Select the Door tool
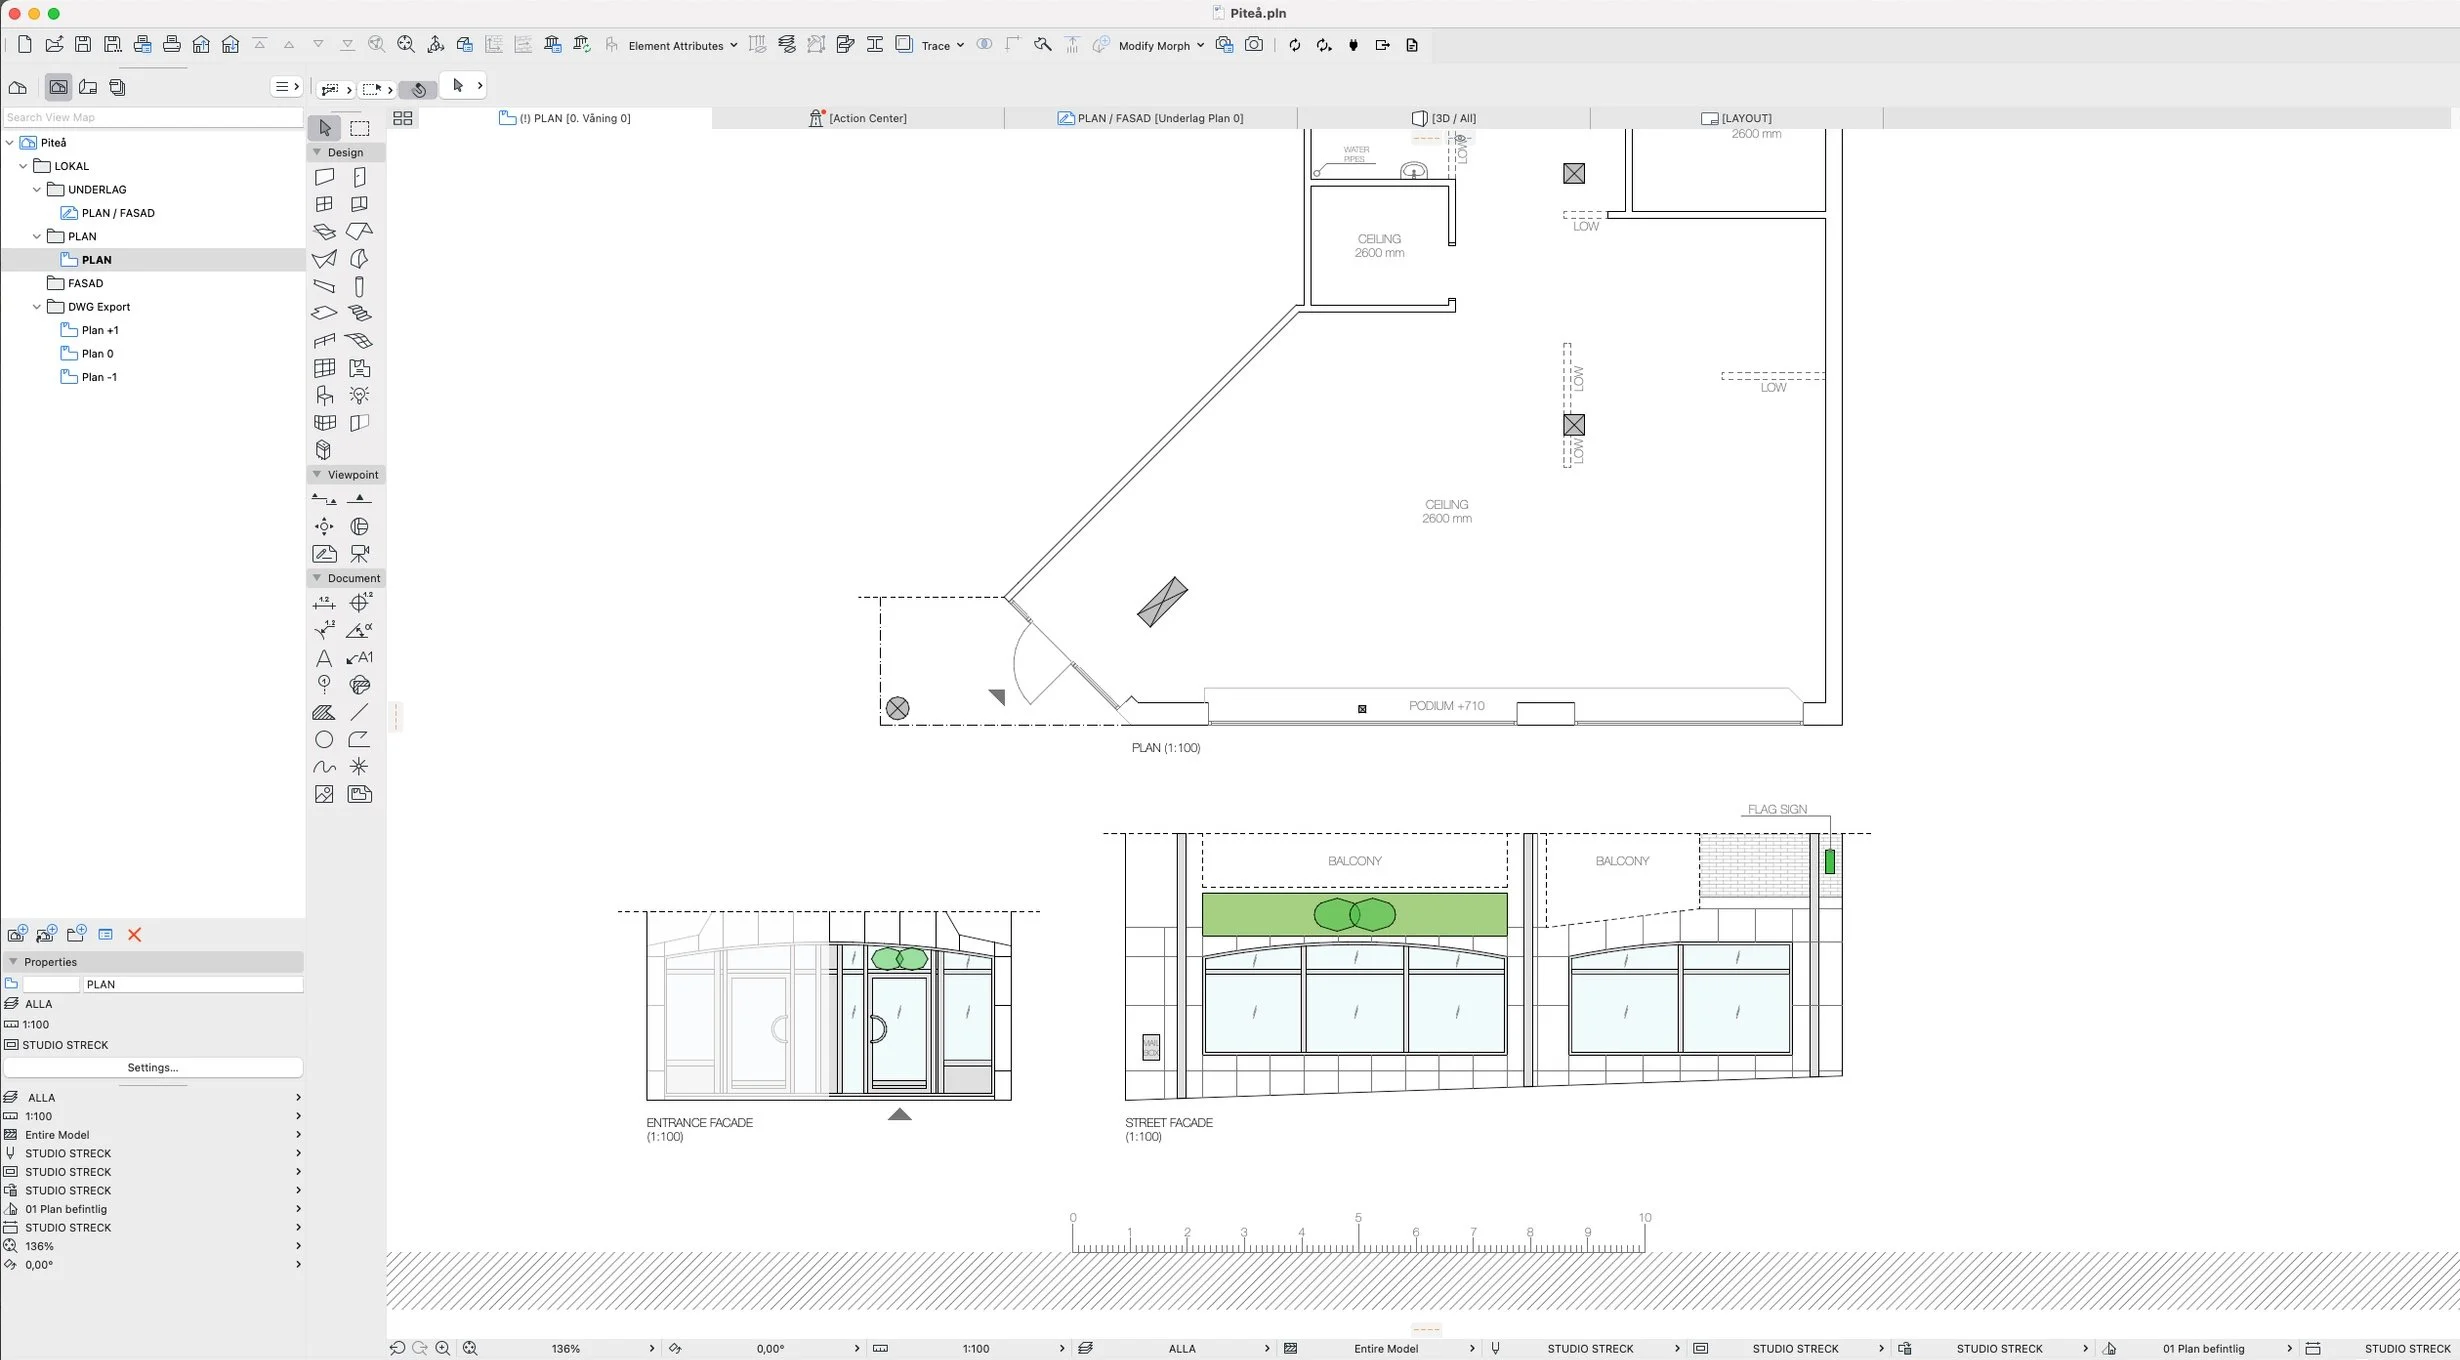This screenshot has height=1360, width=2460. pos(359,177)
